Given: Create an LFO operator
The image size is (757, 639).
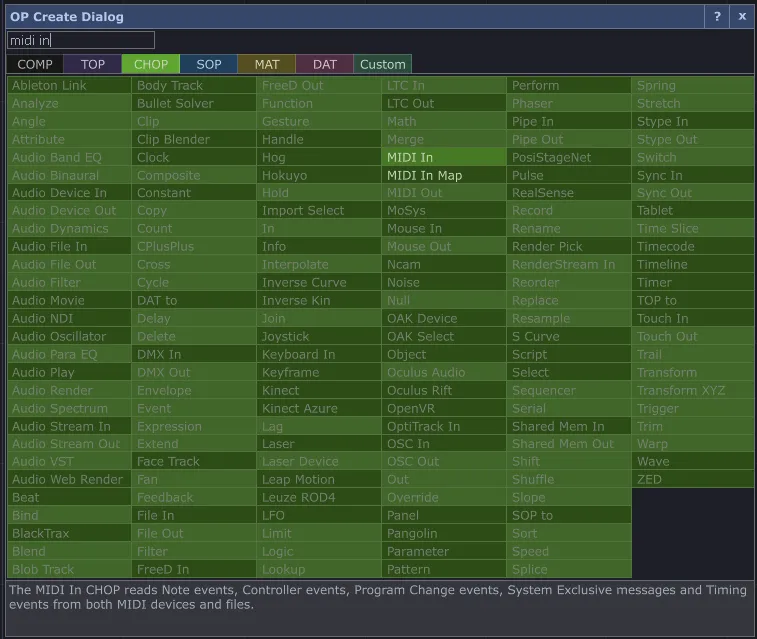Looking at the screenshot, I should click(319, 515).
